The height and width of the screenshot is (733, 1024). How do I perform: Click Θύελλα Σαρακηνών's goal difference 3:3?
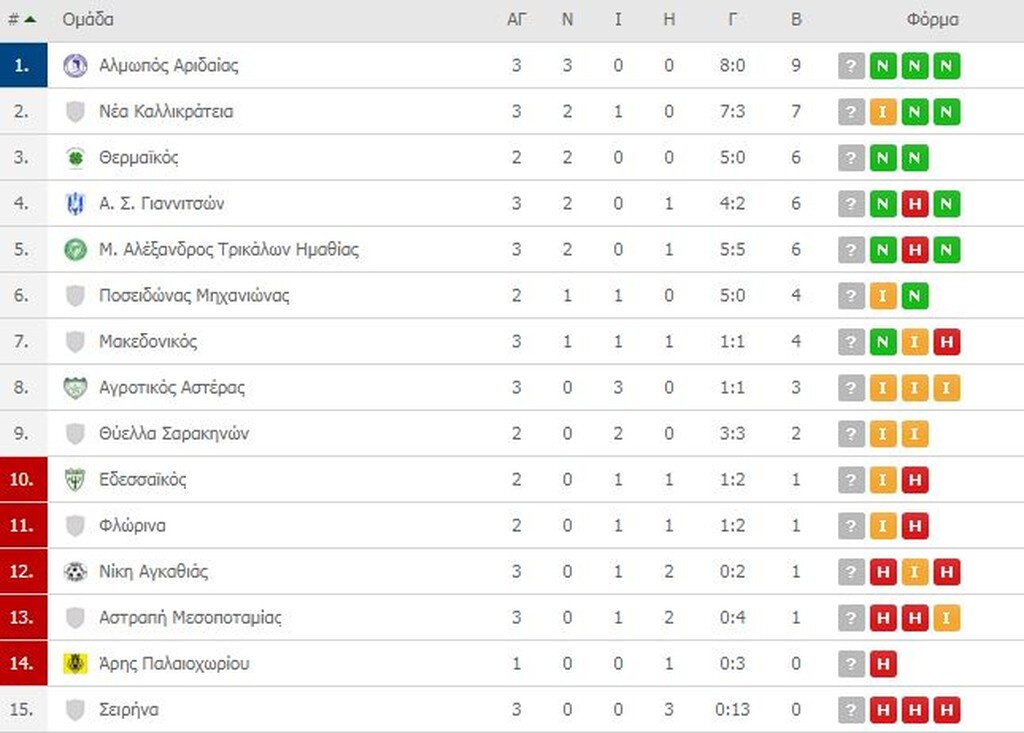coord(733,434)
